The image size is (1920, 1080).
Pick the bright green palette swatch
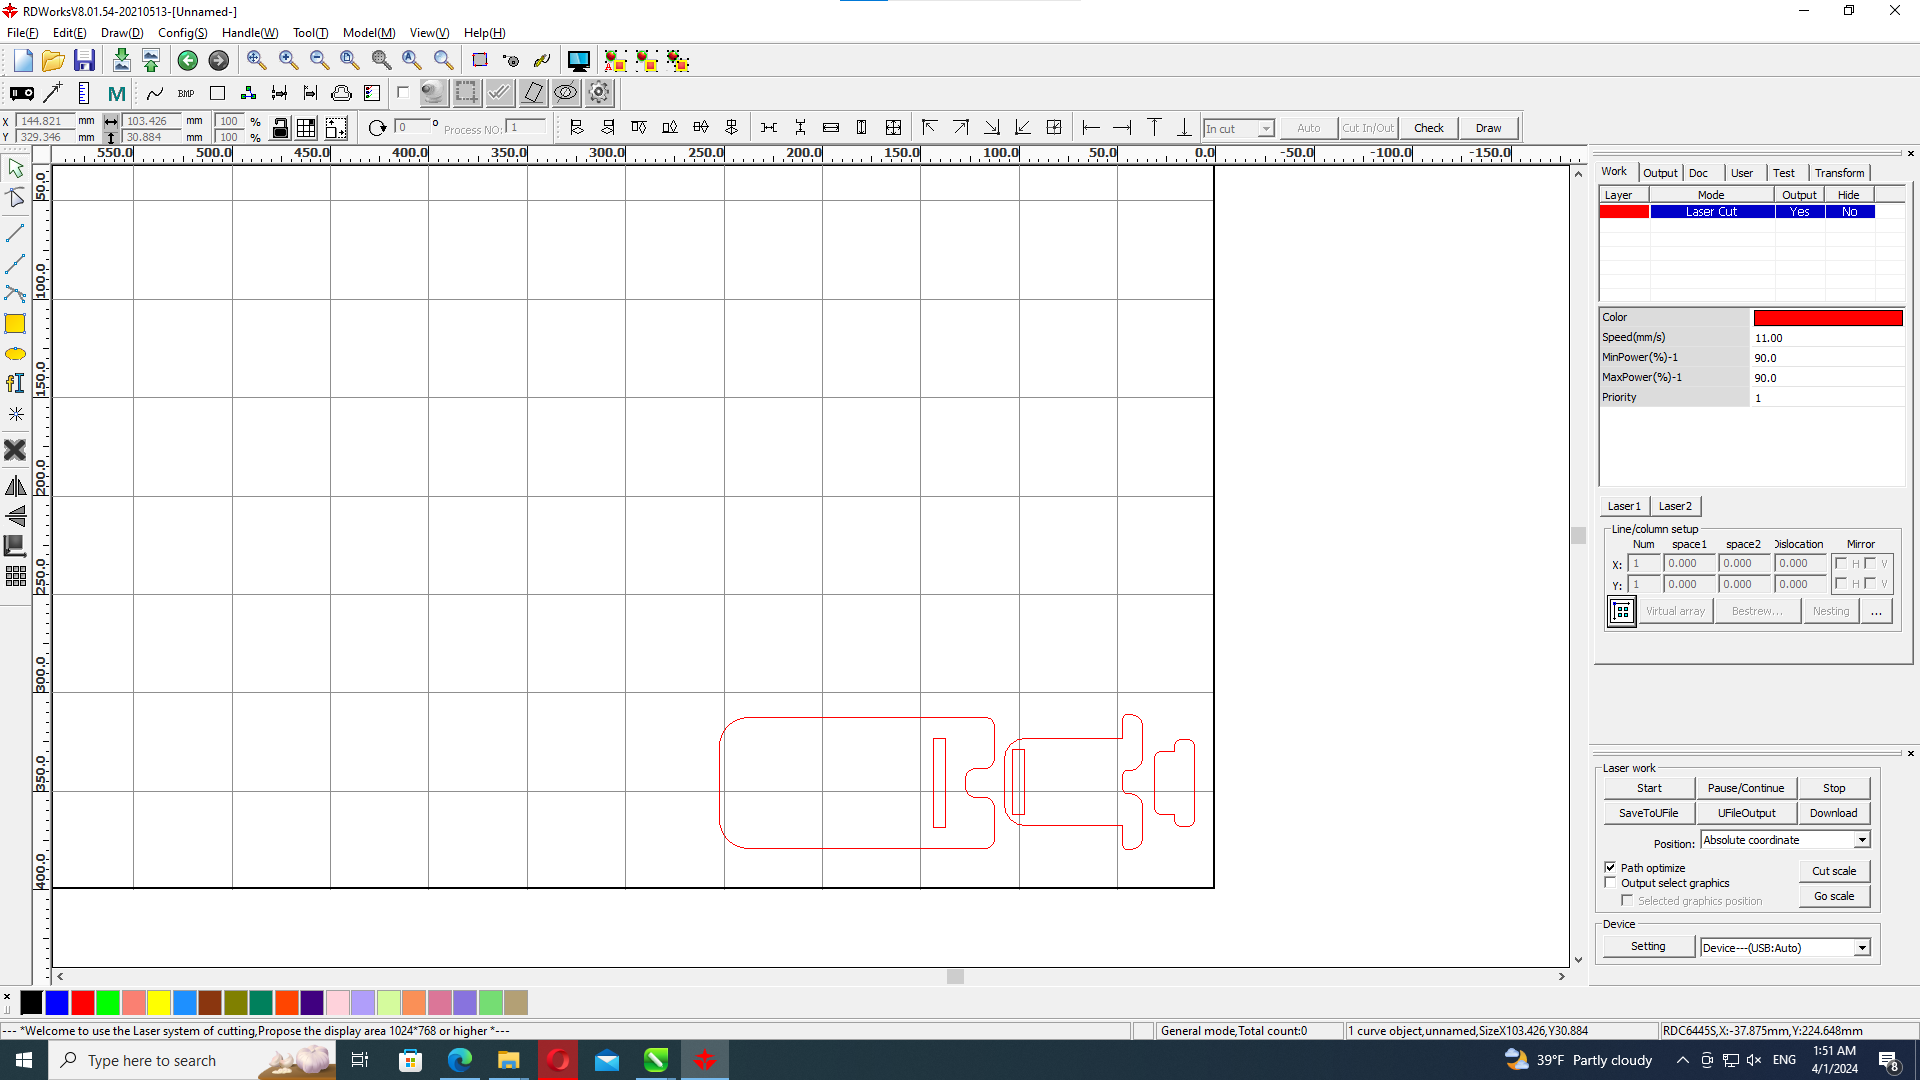click(108, 1002)
